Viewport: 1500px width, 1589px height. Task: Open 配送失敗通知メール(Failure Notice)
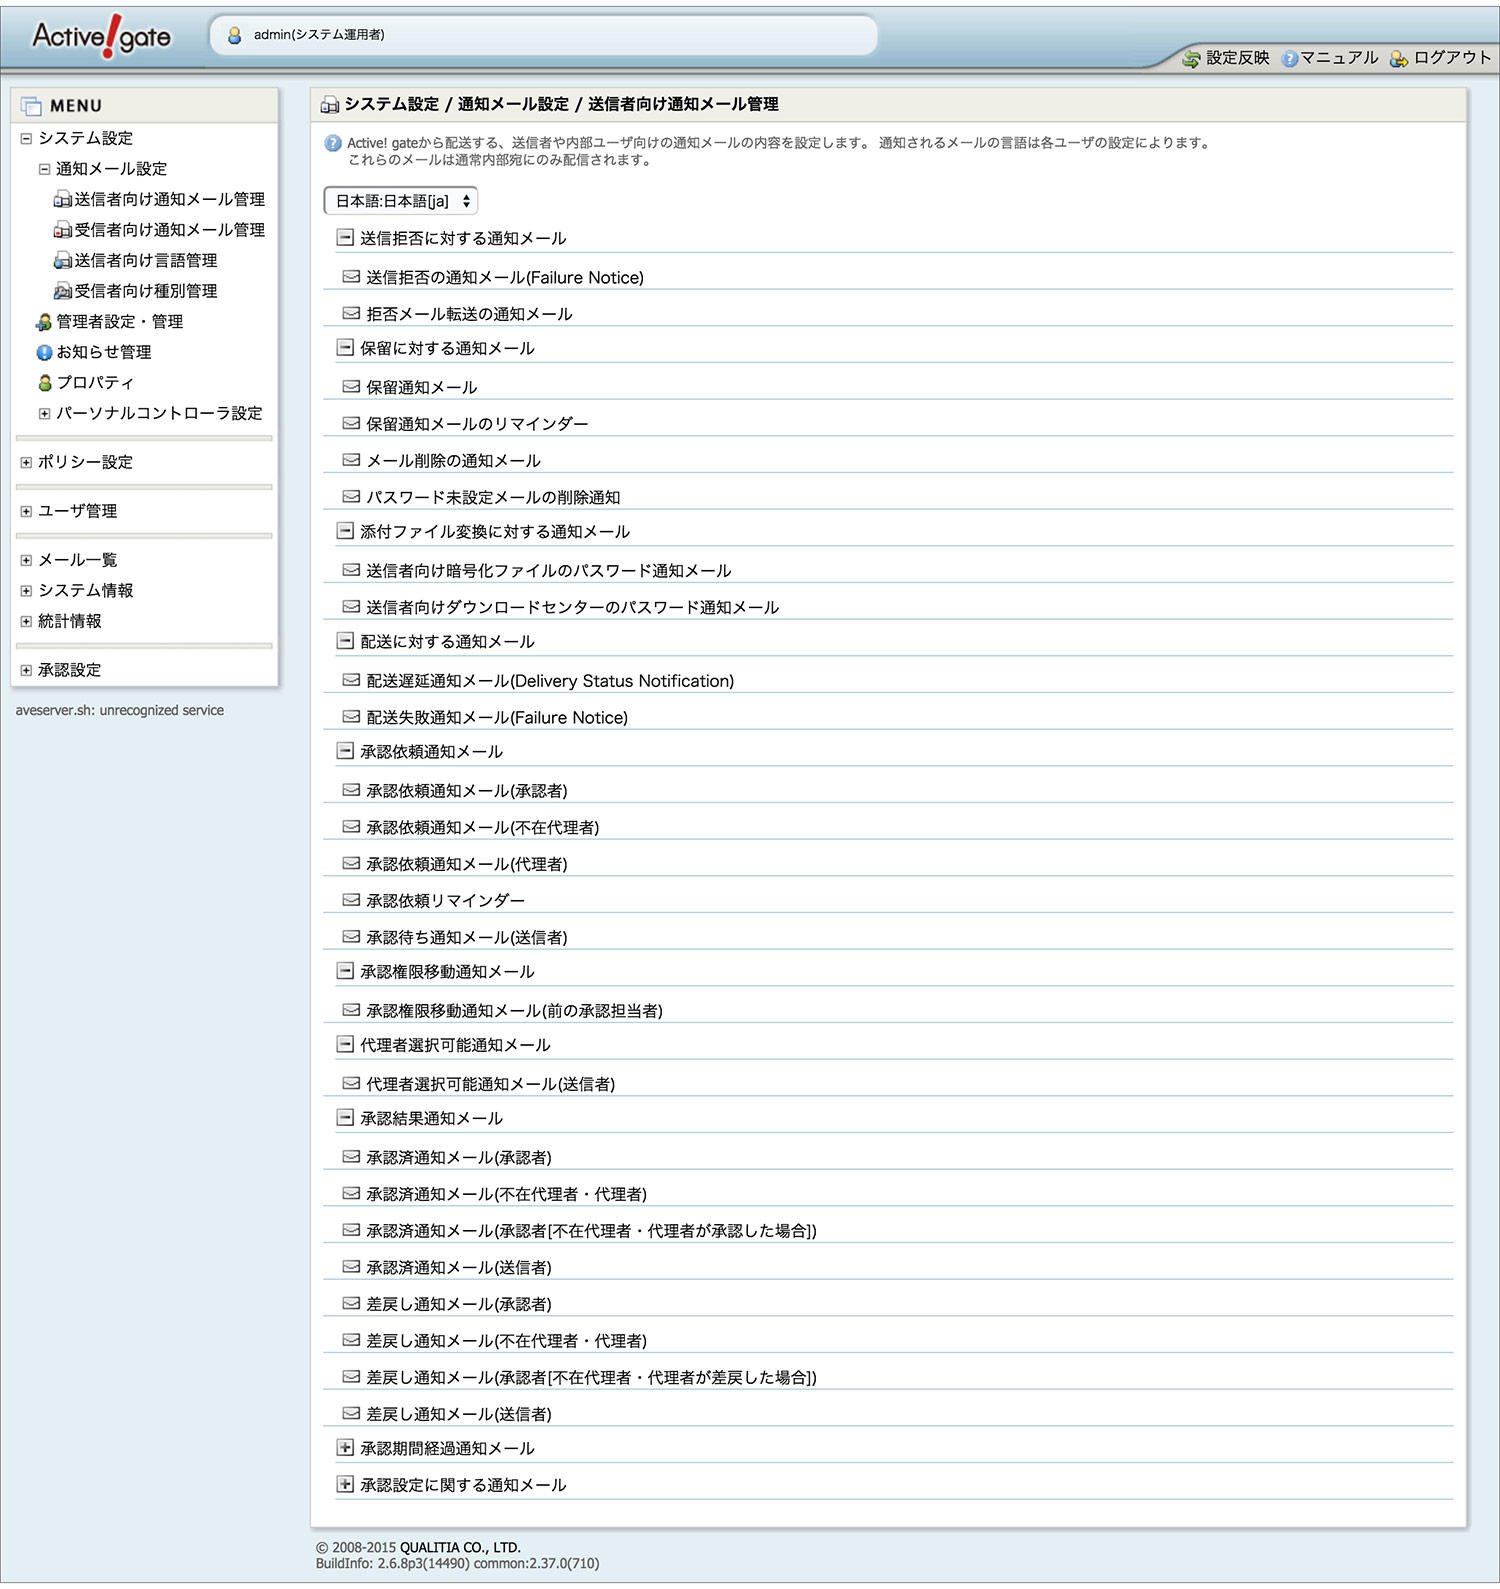(497, 717)
